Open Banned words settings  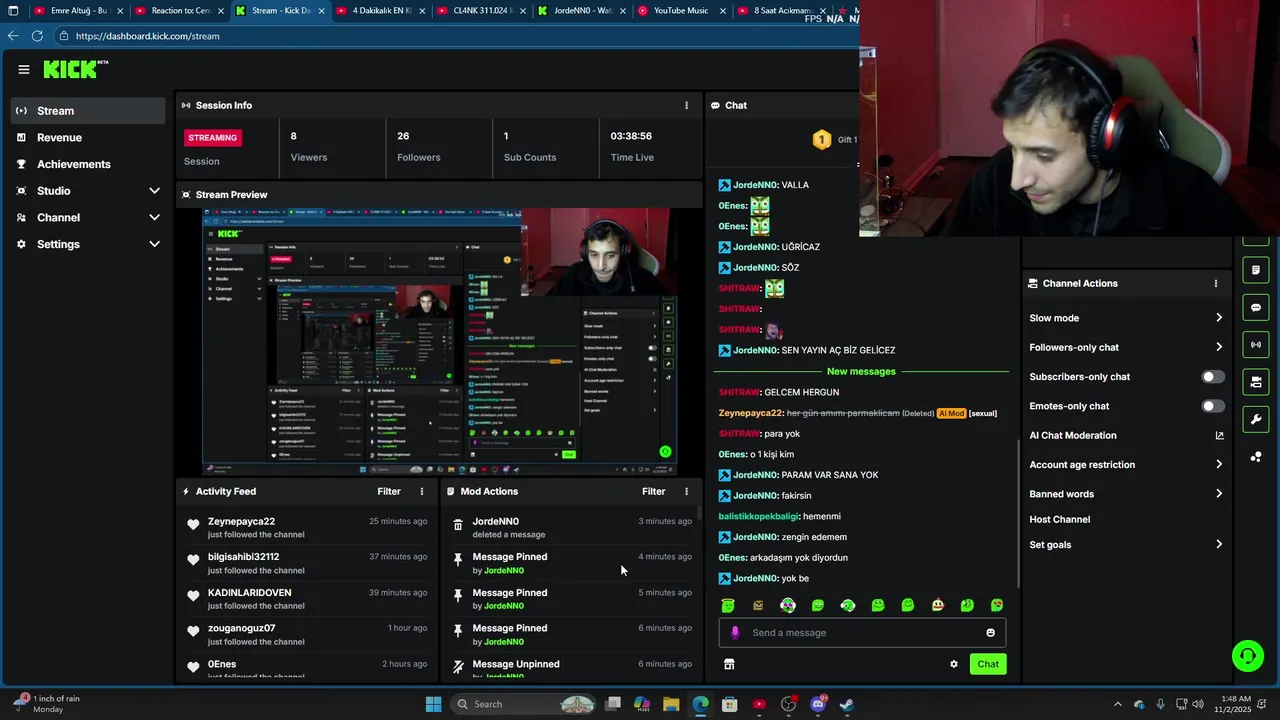pyautogui.click(x=1126, y=494)
